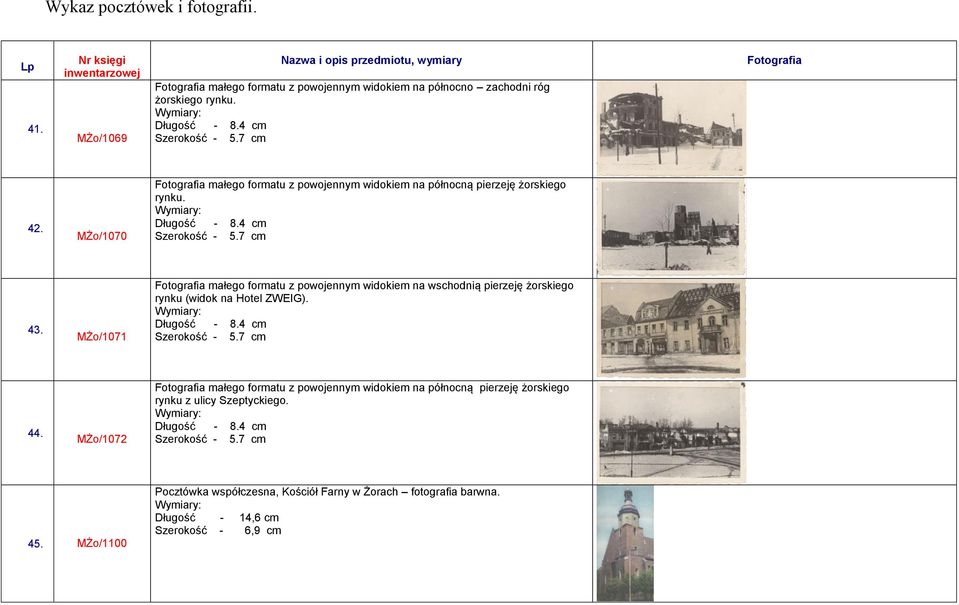
Task: Click inventory number MŻo/1069
Action: (102, 138)
